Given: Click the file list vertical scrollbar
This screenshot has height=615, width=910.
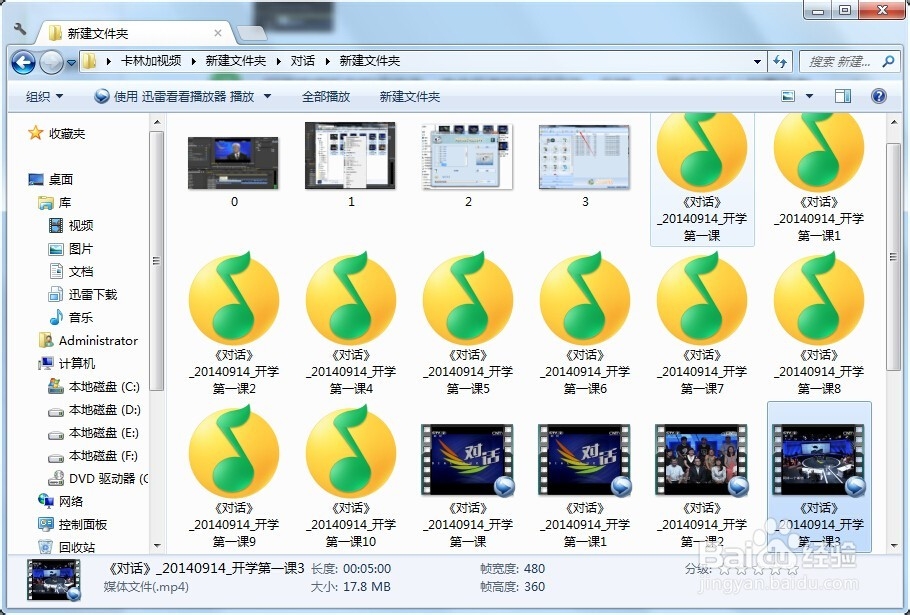Looking at the screenshot, I should [x=894, y=255].
